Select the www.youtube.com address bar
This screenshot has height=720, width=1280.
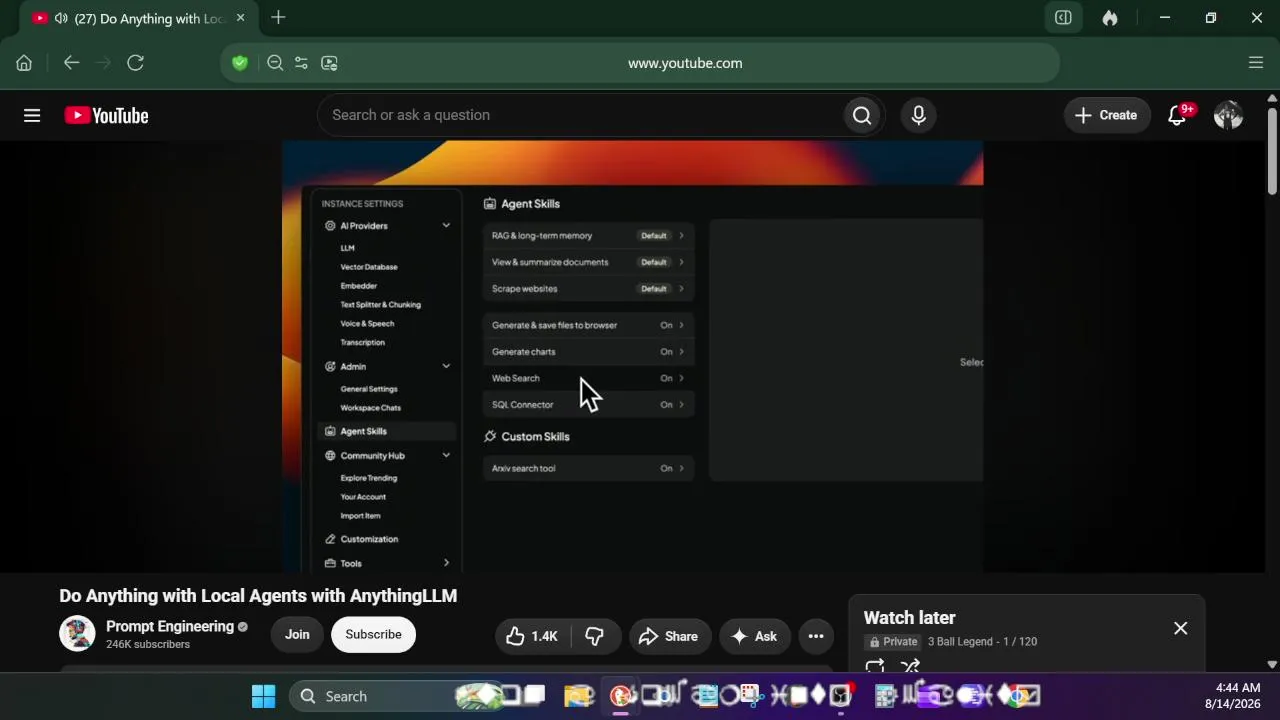click(x=685, y=63)
